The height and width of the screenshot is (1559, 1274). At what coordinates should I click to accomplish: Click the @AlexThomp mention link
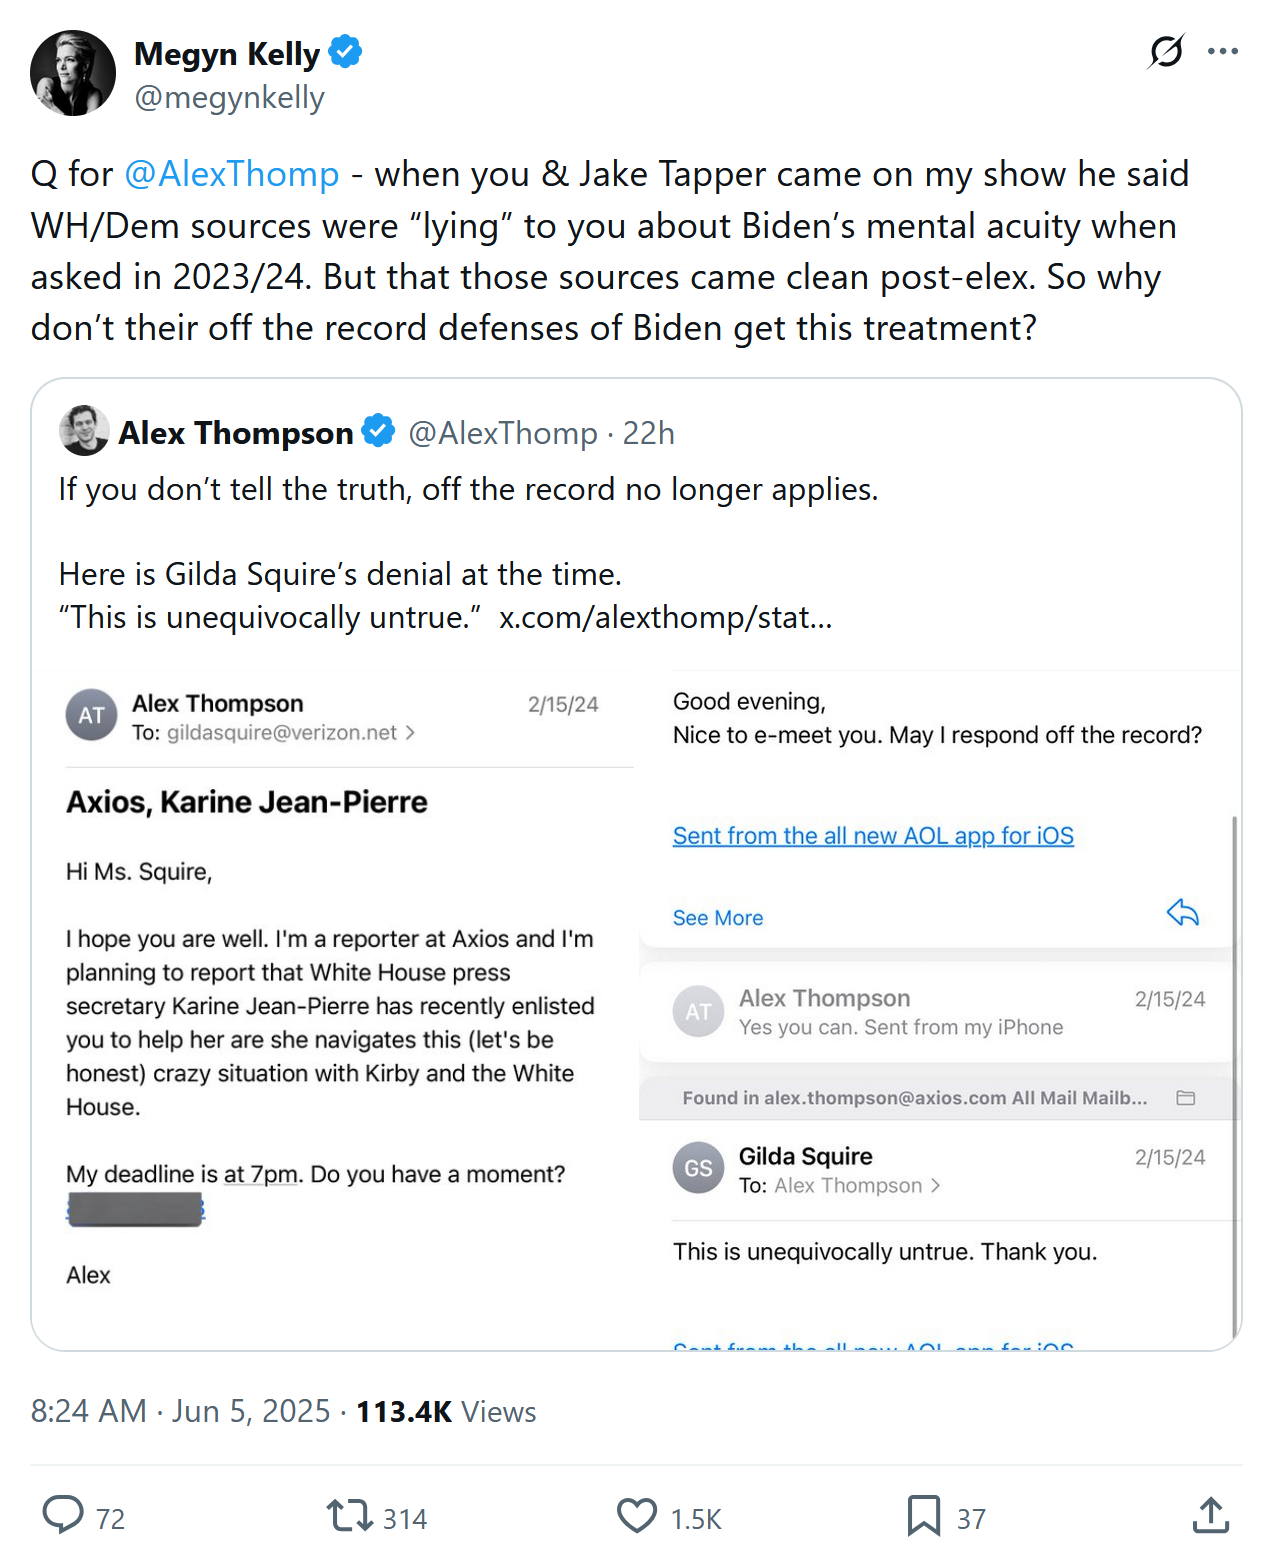click(x=232, y=174)
